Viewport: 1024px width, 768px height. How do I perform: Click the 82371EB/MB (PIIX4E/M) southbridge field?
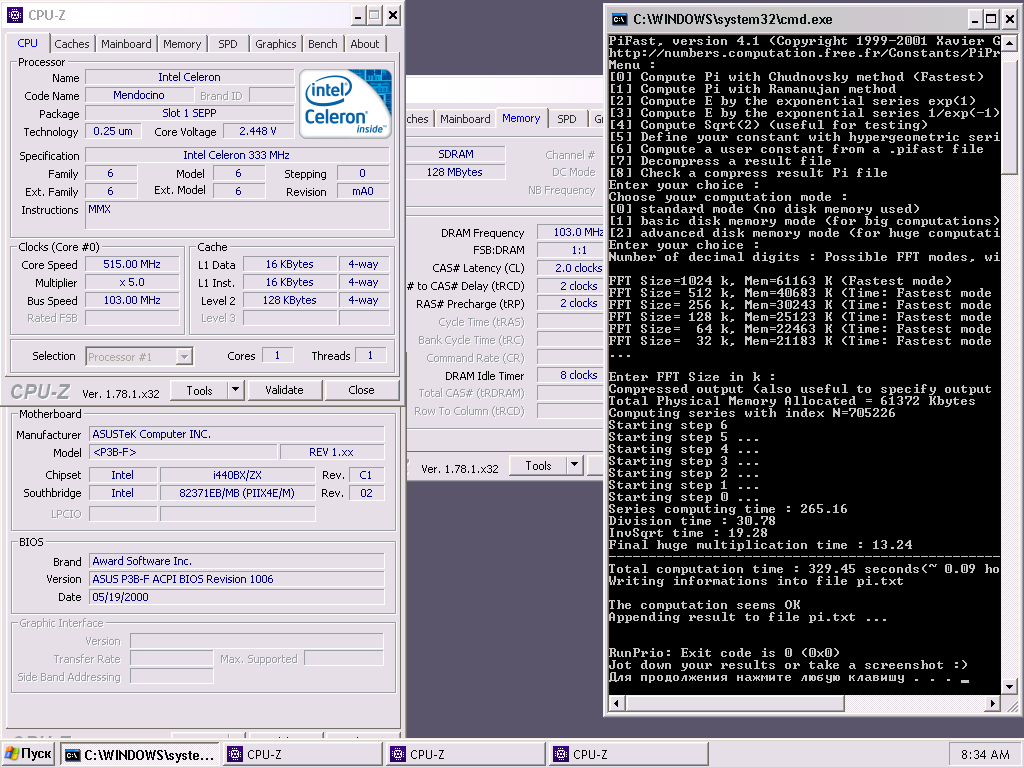click(x=237, y=493)
